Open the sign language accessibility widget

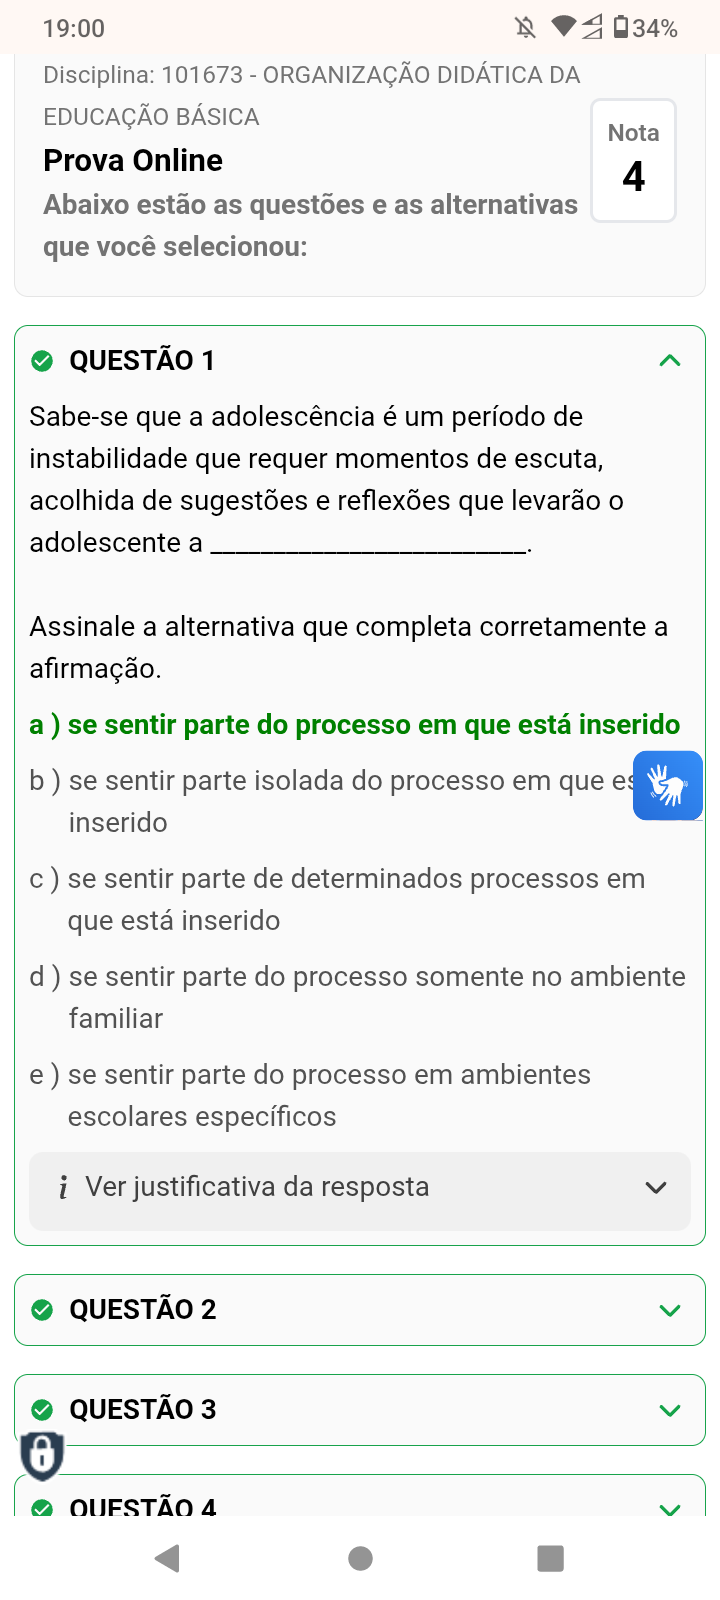click(x=667, y=785)
